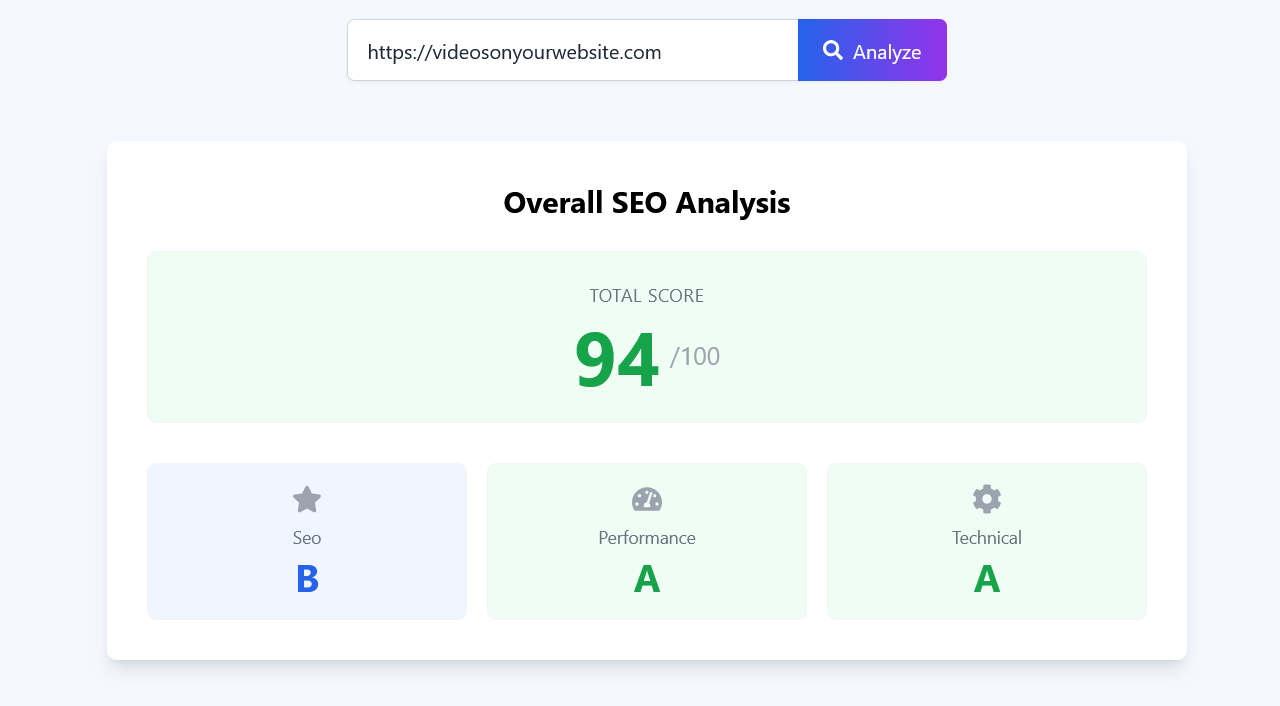The image size is (1280, 706).
Task: Click the magnifying glass icon in Analyze button
Action: [x=832, y=50]
